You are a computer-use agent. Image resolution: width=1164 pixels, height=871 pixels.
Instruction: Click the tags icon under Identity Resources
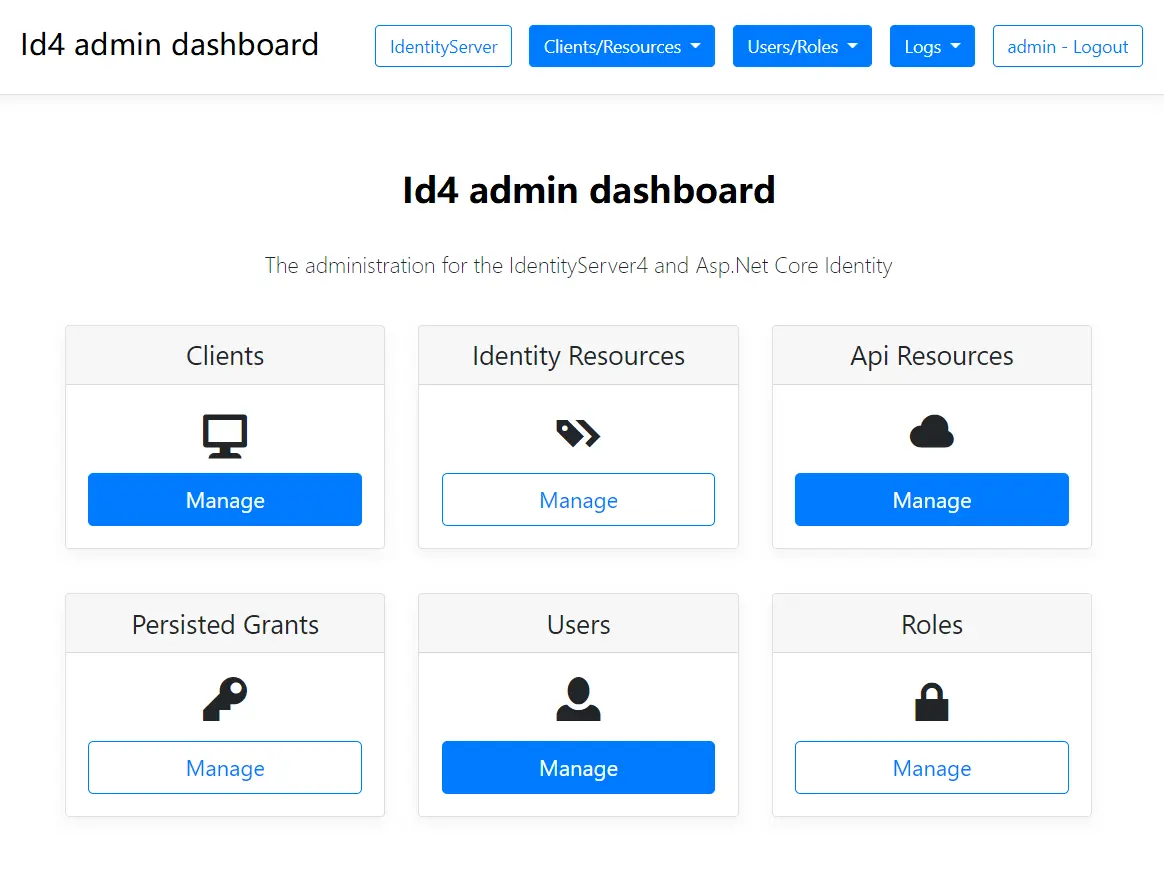pyautogui.click(x=578, y=434)
